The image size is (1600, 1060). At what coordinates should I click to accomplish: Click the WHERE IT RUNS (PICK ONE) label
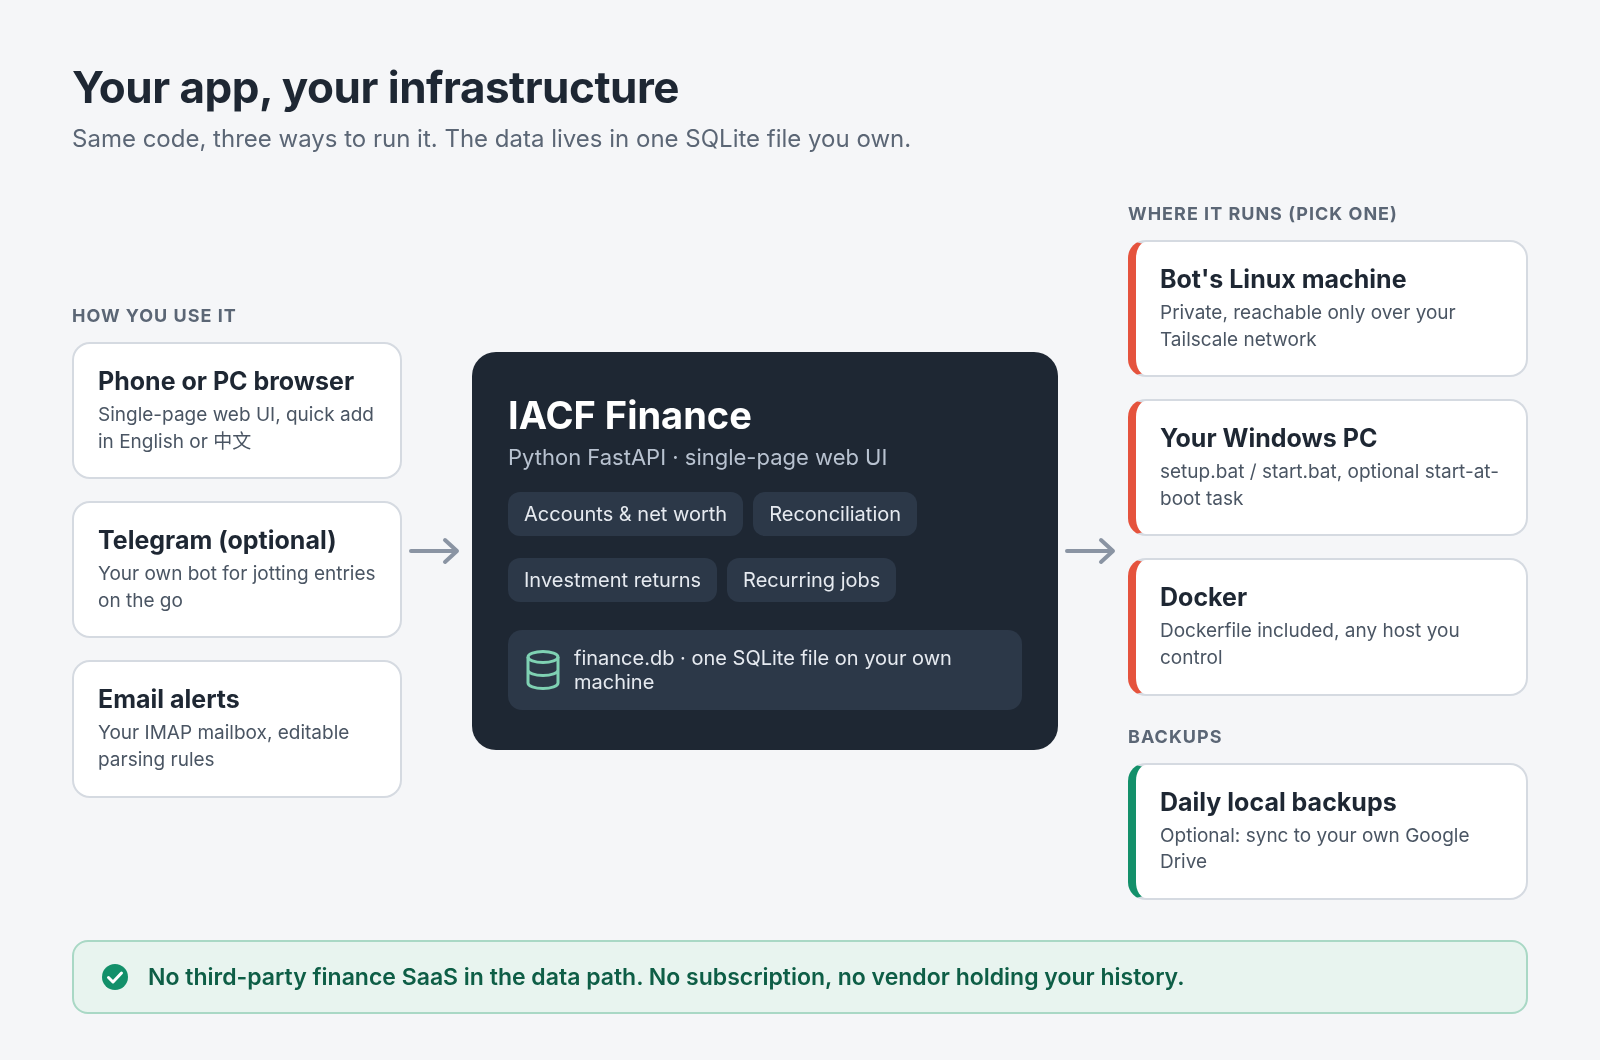coord(1262,214)
